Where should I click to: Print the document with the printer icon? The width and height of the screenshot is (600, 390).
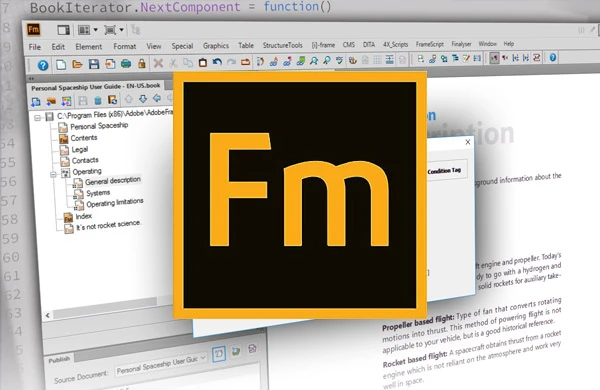126,63
